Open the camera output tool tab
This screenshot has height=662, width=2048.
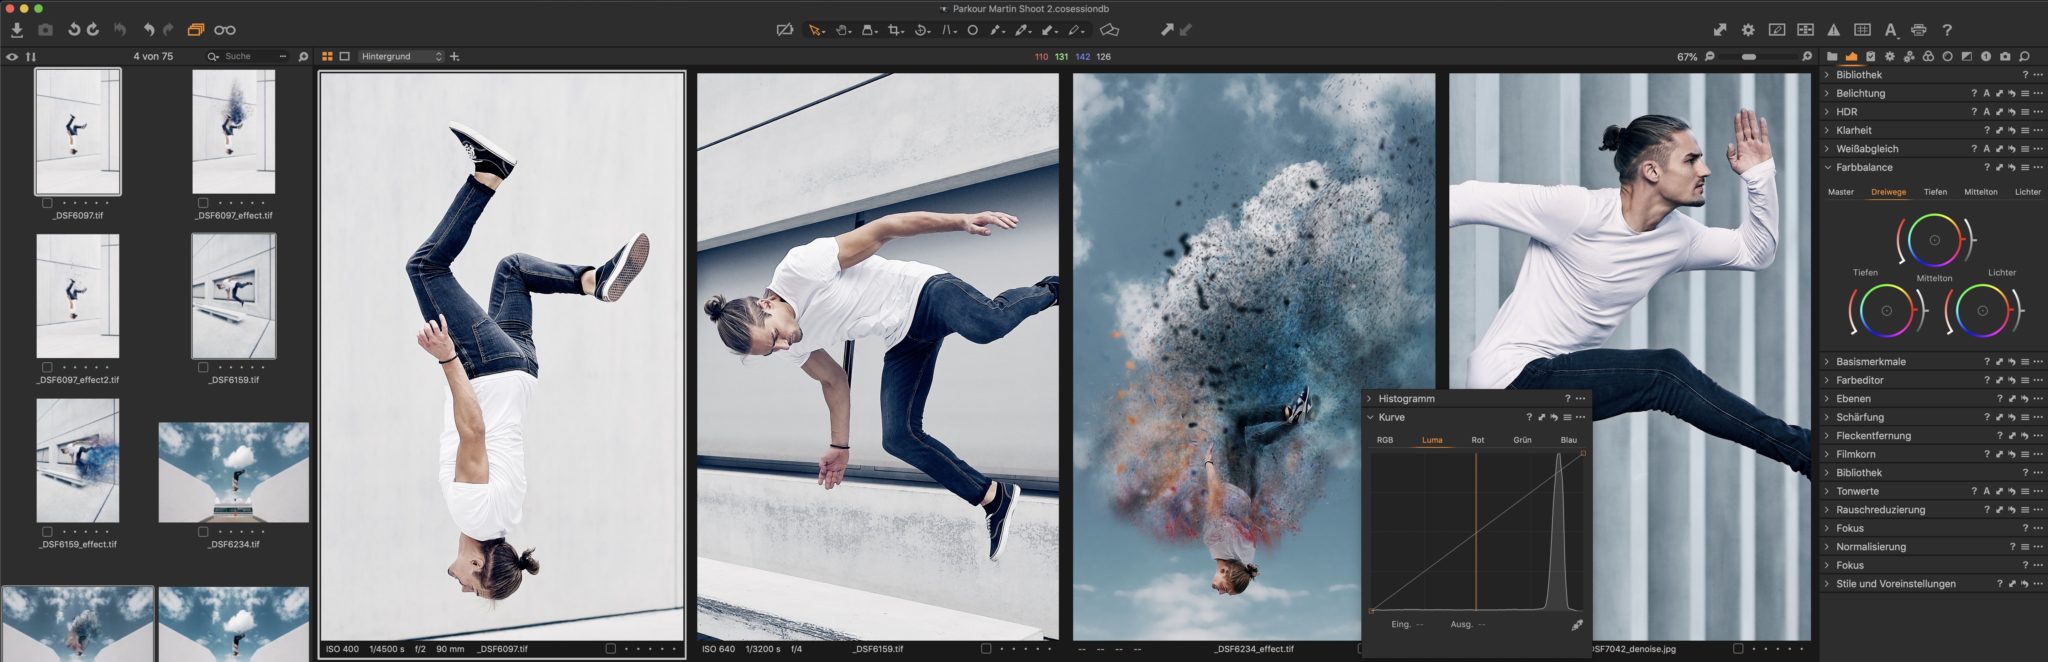[2005, 57]
